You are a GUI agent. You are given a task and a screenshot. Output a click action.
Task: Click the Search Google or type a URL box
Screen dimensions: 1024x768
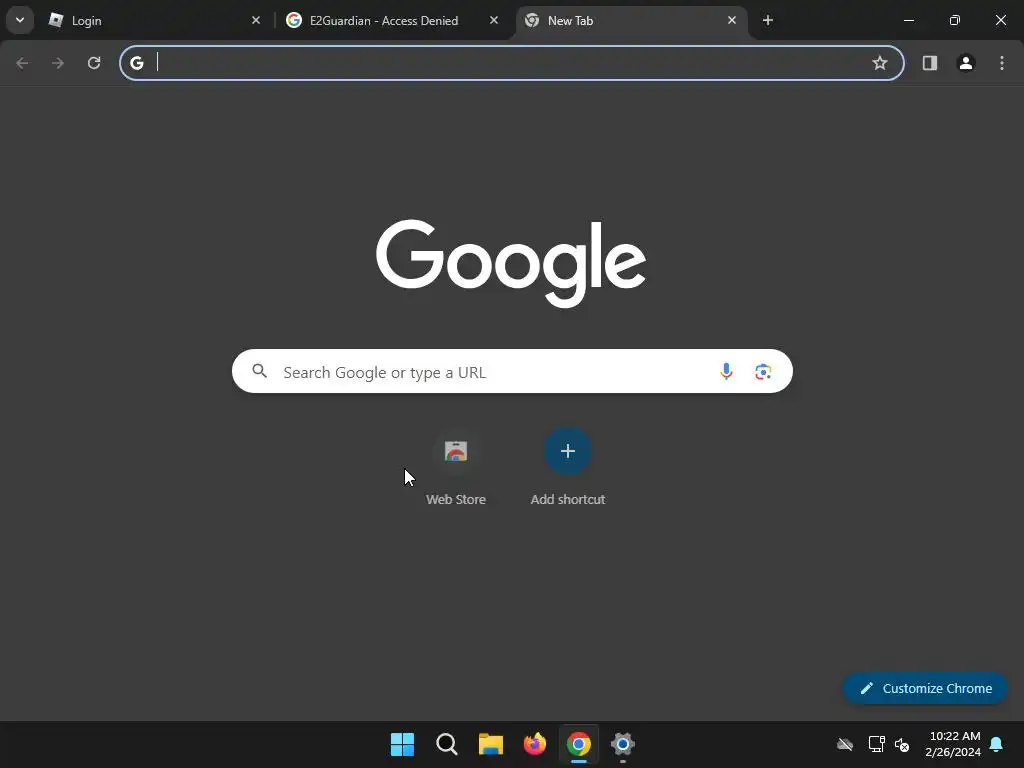[512, 372]
